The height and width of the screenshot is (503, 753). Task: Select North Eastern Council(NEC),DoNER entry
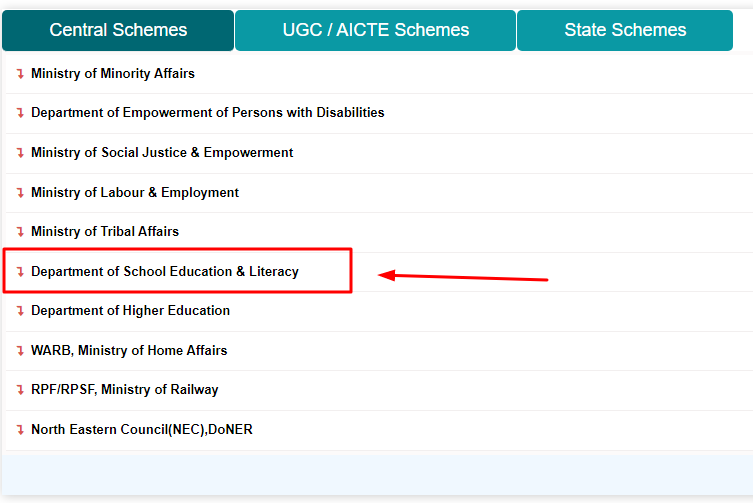tap(142, 429)
